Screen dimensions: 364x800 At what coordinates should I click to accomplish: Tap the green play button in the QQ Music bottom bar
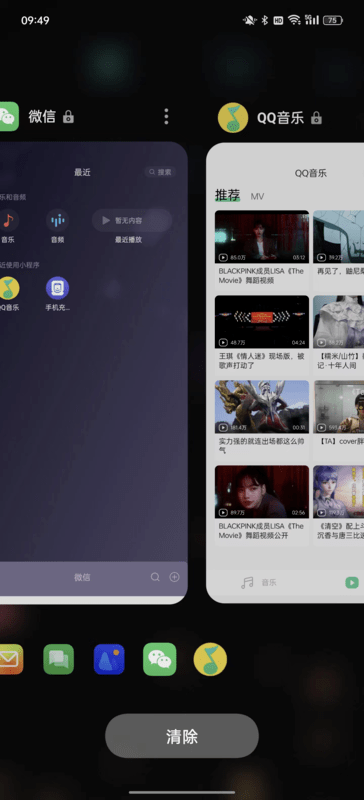[352, 582]
